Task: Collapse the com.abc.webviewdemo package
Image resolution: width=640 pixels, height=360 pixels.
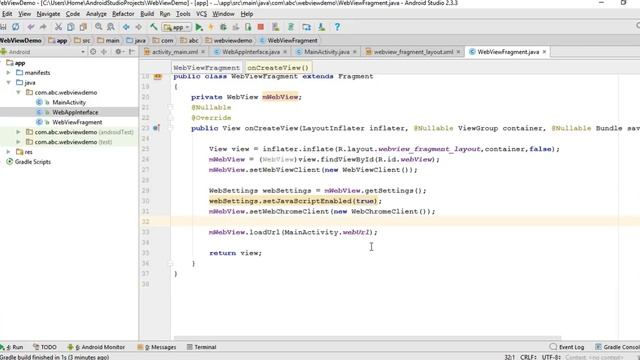Action: click(18, 93)
